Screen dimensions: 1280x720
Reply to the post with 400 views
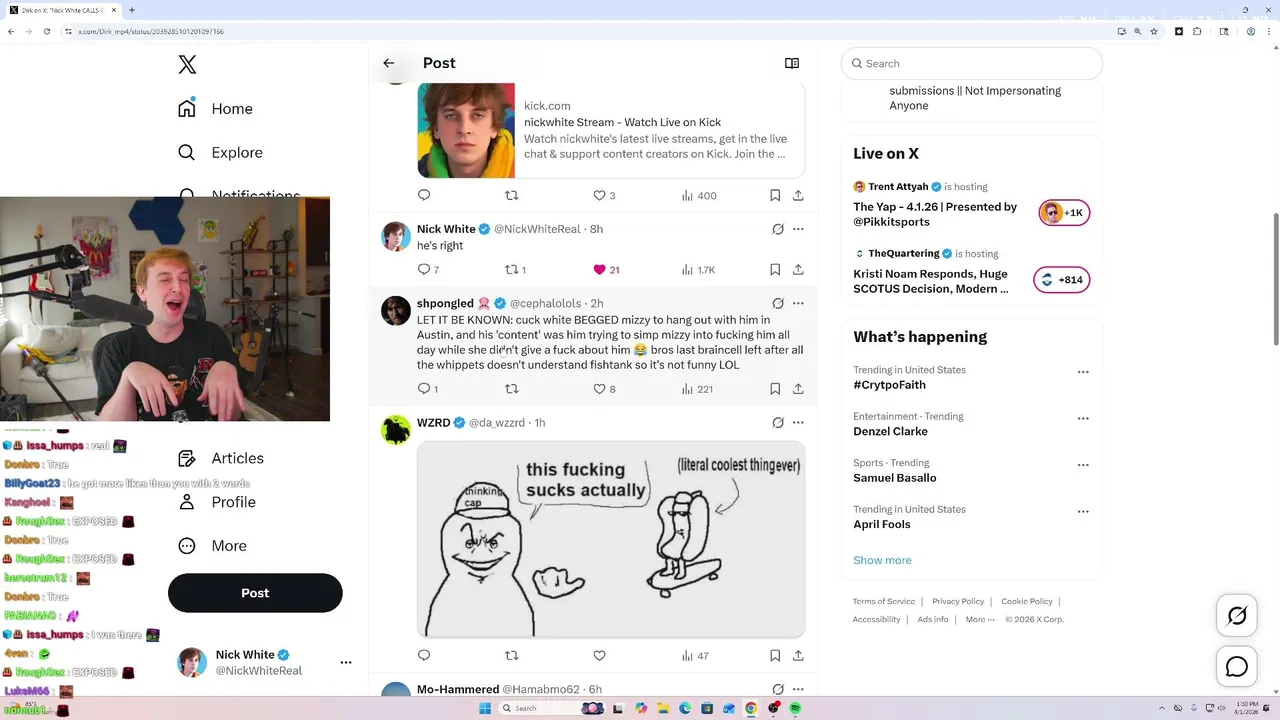(x=424, y=196)
